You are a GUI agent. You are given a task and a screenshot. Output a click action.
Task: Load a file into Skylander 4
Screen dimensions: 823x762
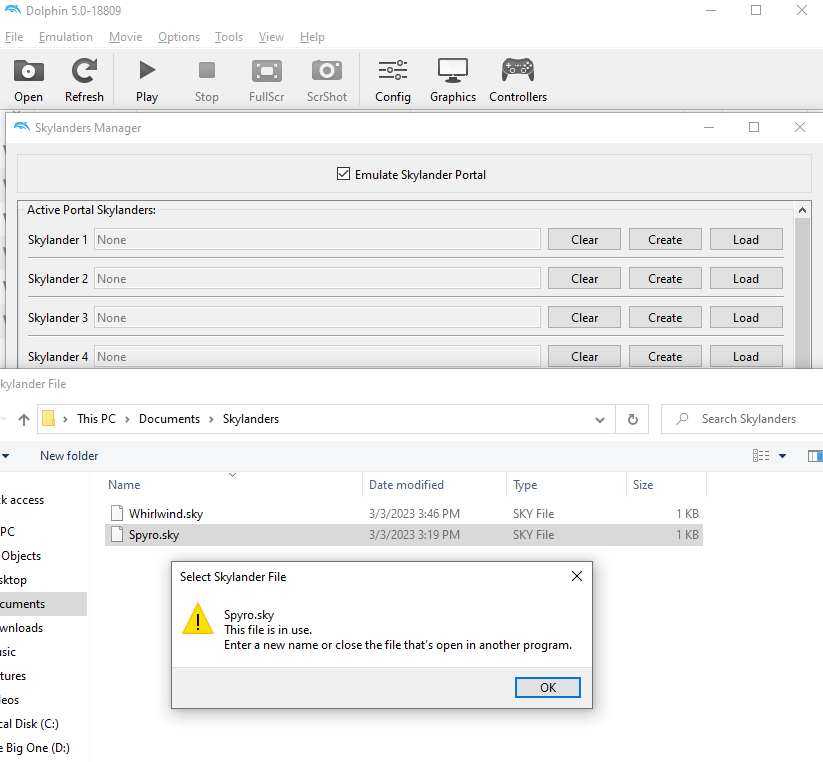coord(746,356)
